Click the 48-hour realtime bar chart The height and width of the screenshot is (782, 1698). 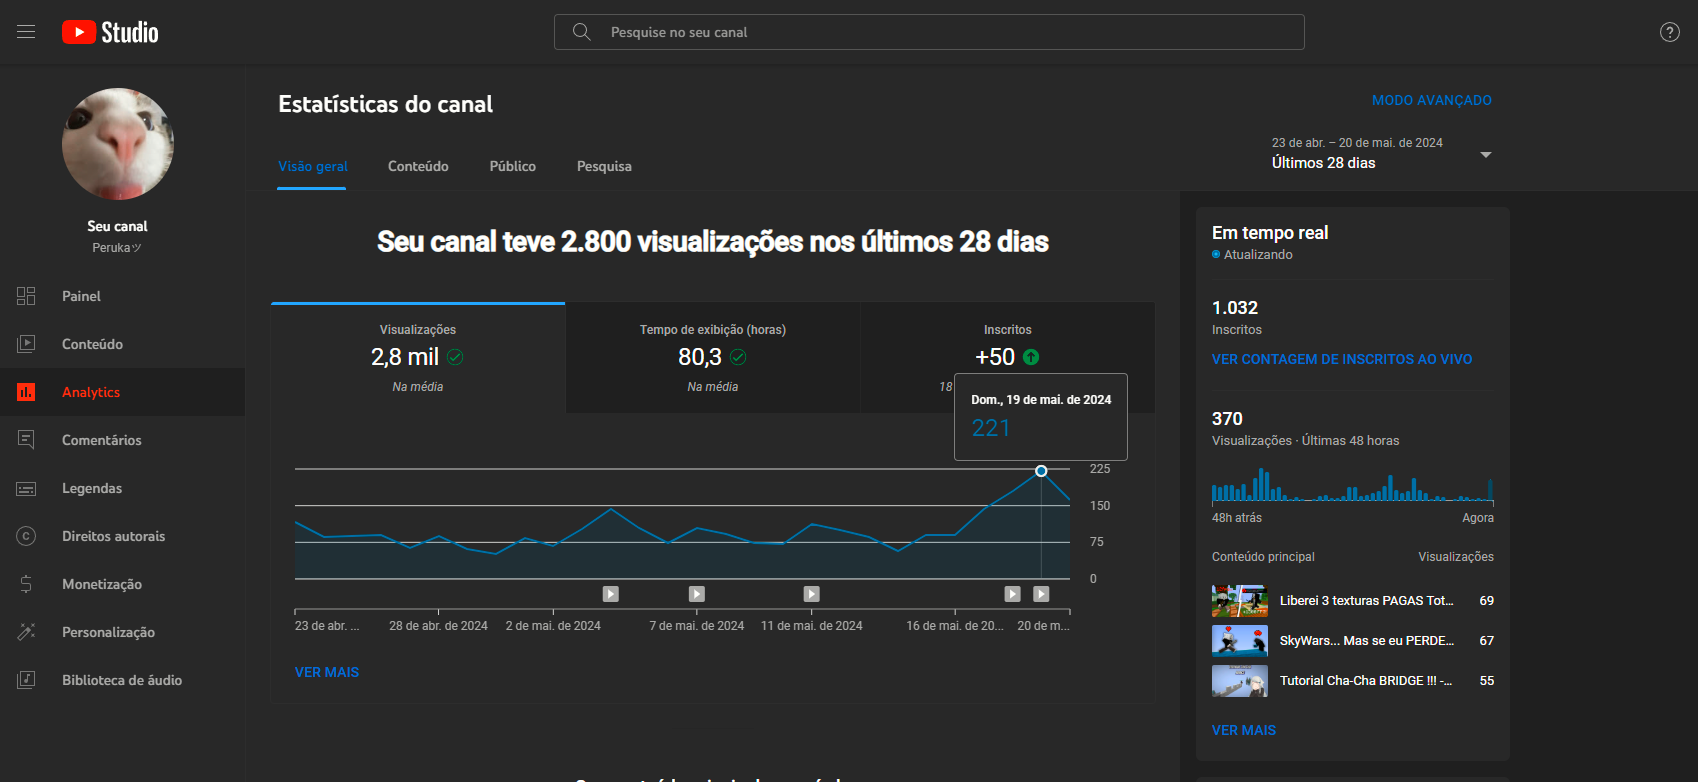(1352, 484)
